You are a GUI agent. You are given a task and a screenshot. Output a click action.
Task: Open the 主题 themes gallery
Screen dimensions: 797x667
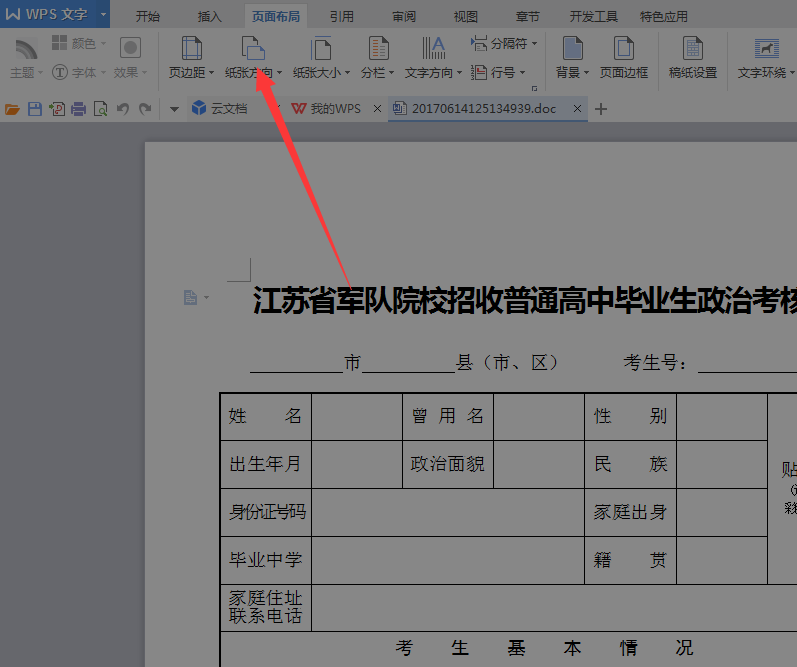click(x=26, y=58)
